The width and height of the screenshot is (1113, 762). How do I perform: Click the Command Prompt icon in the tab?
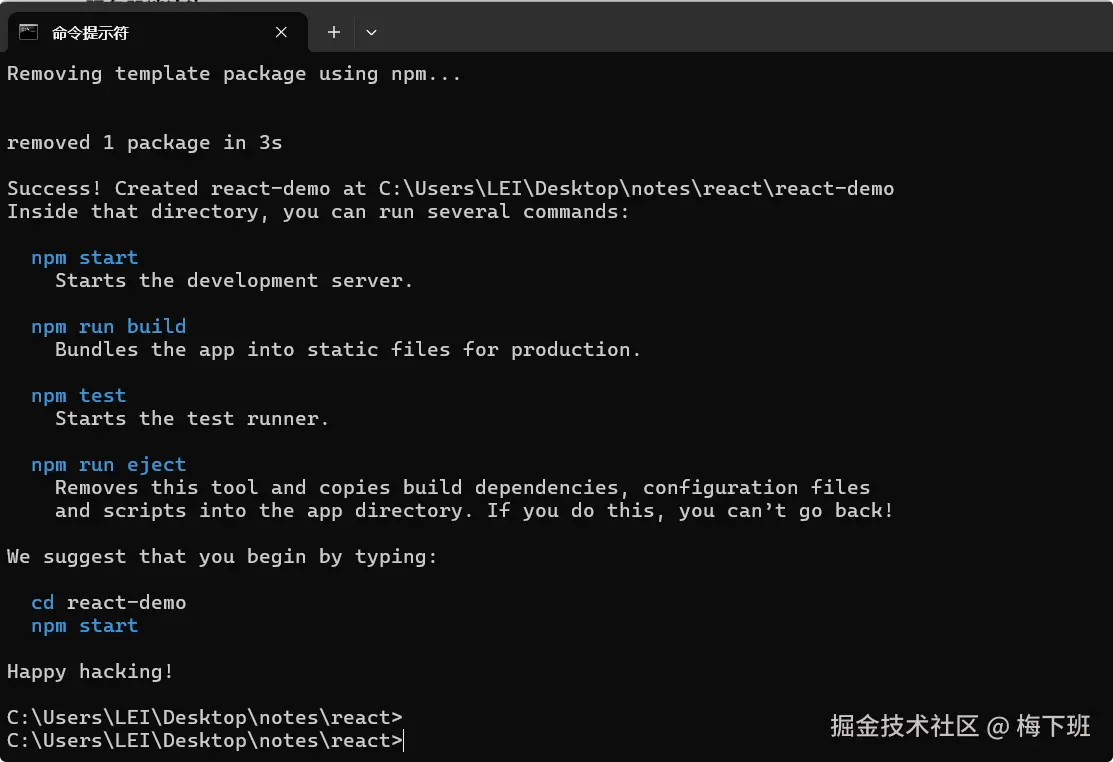point(29,32)
